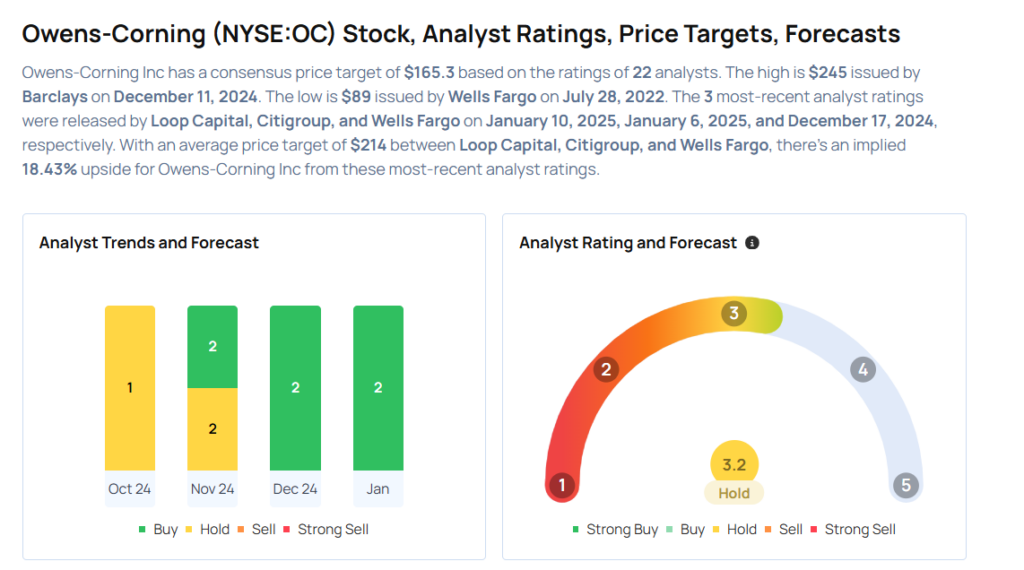Click gauge marker number 5
Screen dimensions: 1024x570
(906, 486)
